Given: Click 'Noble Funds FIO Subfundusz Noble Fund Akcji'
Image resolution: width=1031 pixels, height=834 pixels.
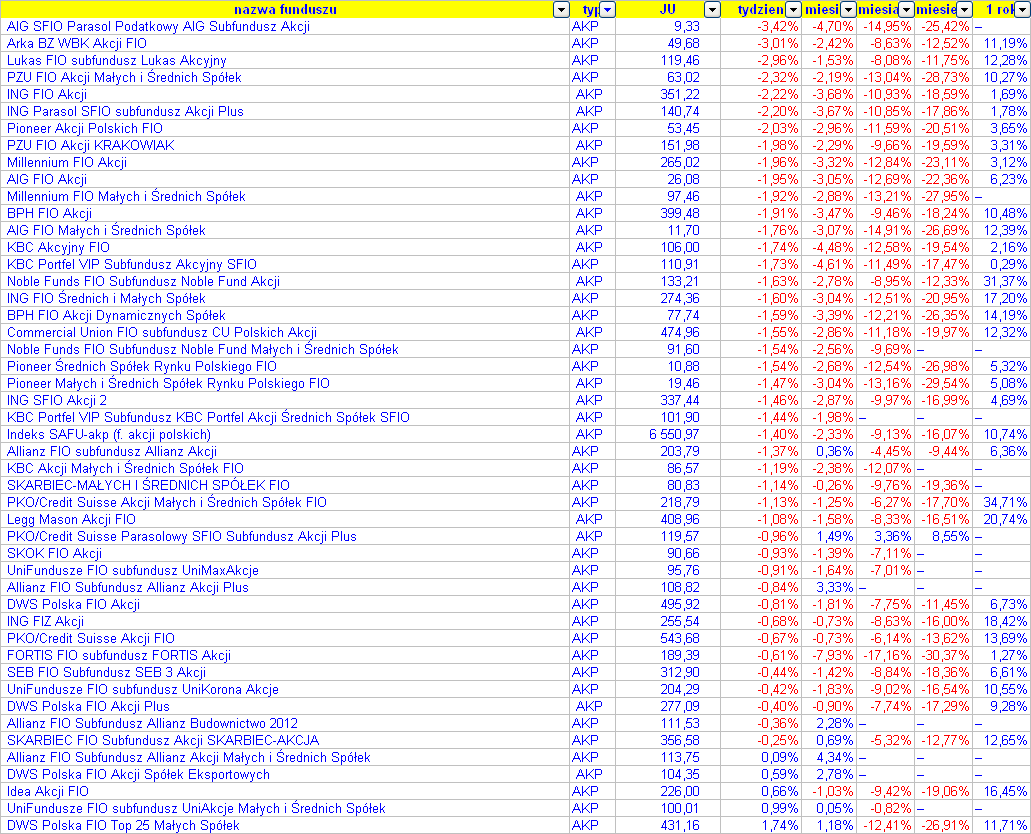Looking at the screenshot, I should (x=143, y=282).
